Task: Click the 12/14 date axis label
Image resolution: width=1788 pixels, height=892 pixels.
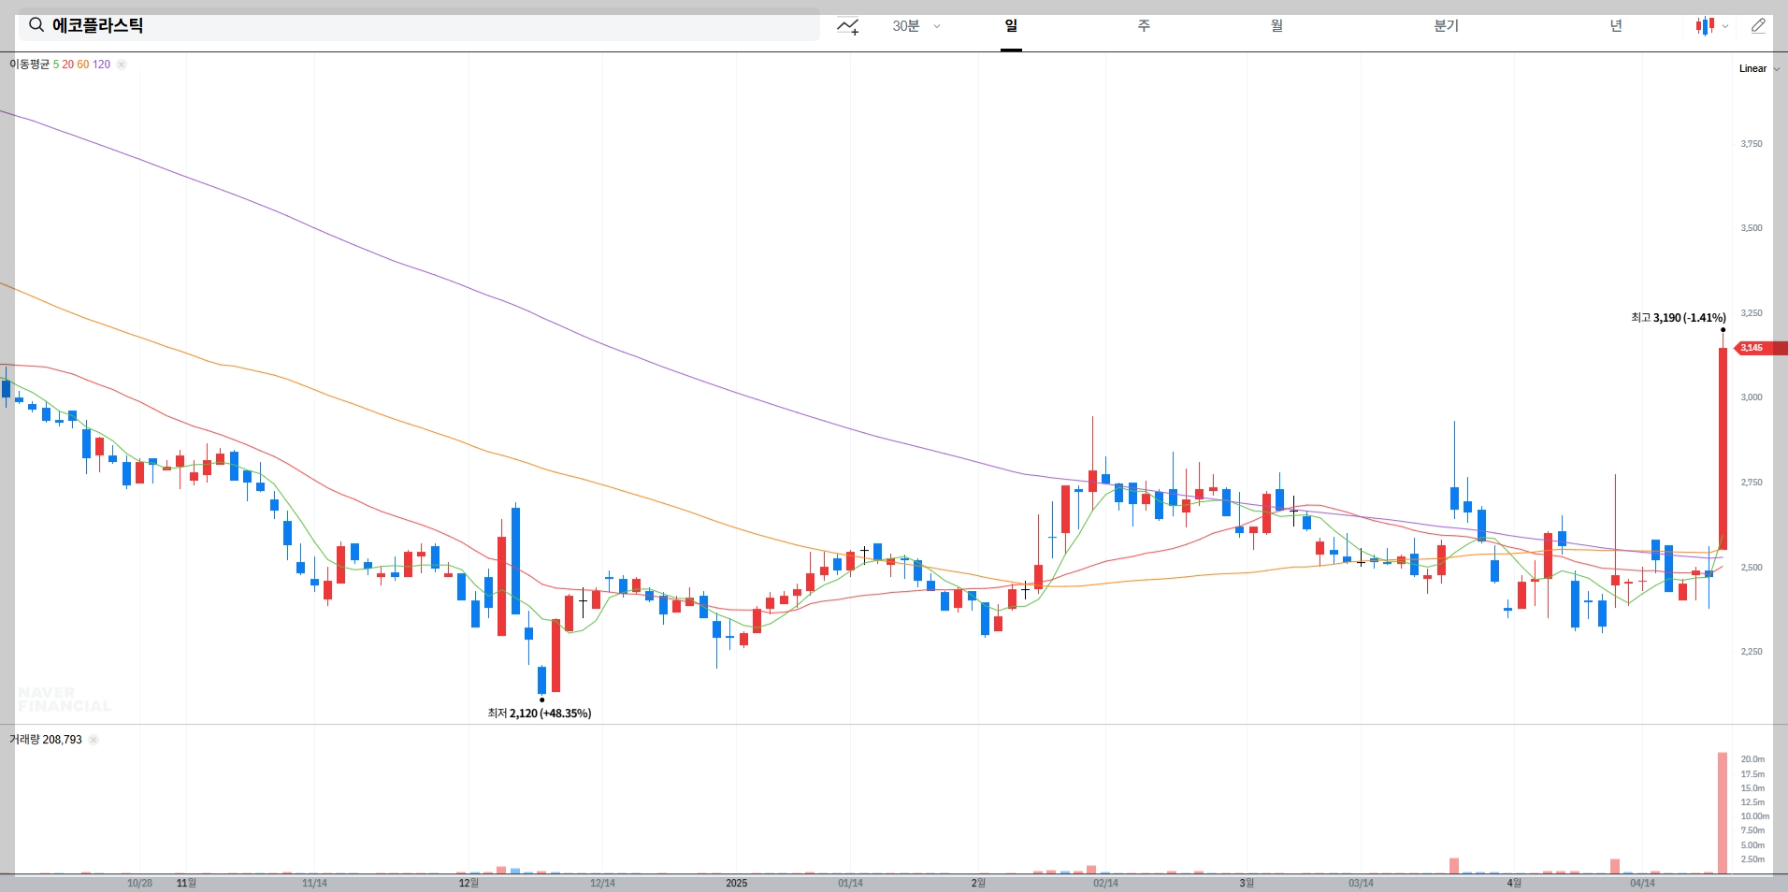Action: pos(602,883)
